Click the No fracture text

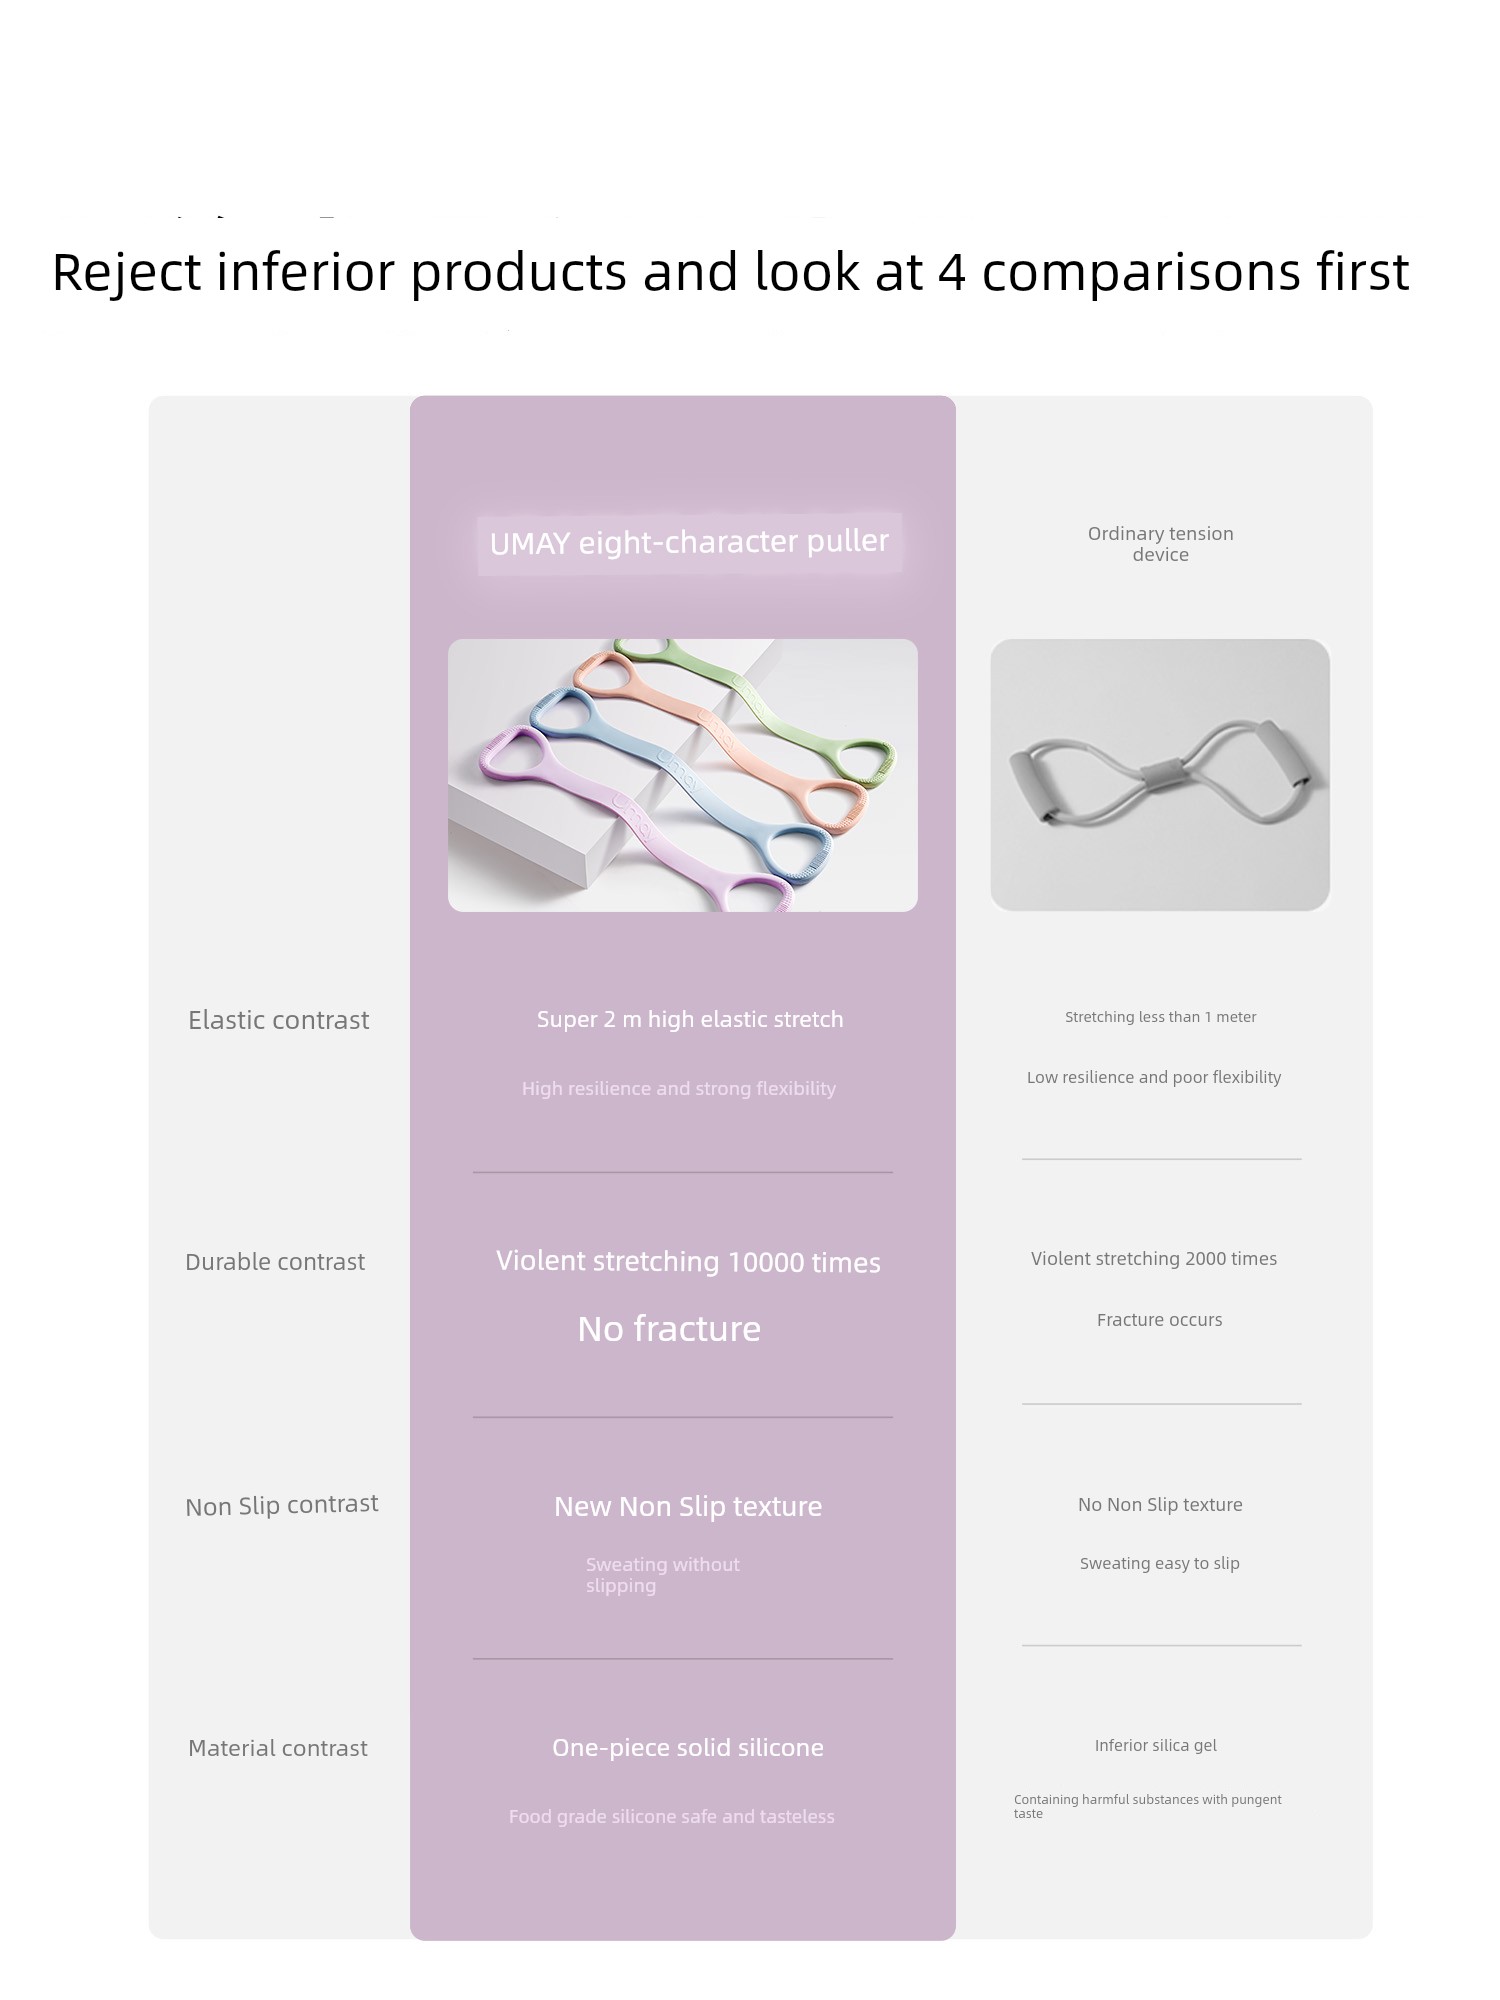pos(669,1329)
